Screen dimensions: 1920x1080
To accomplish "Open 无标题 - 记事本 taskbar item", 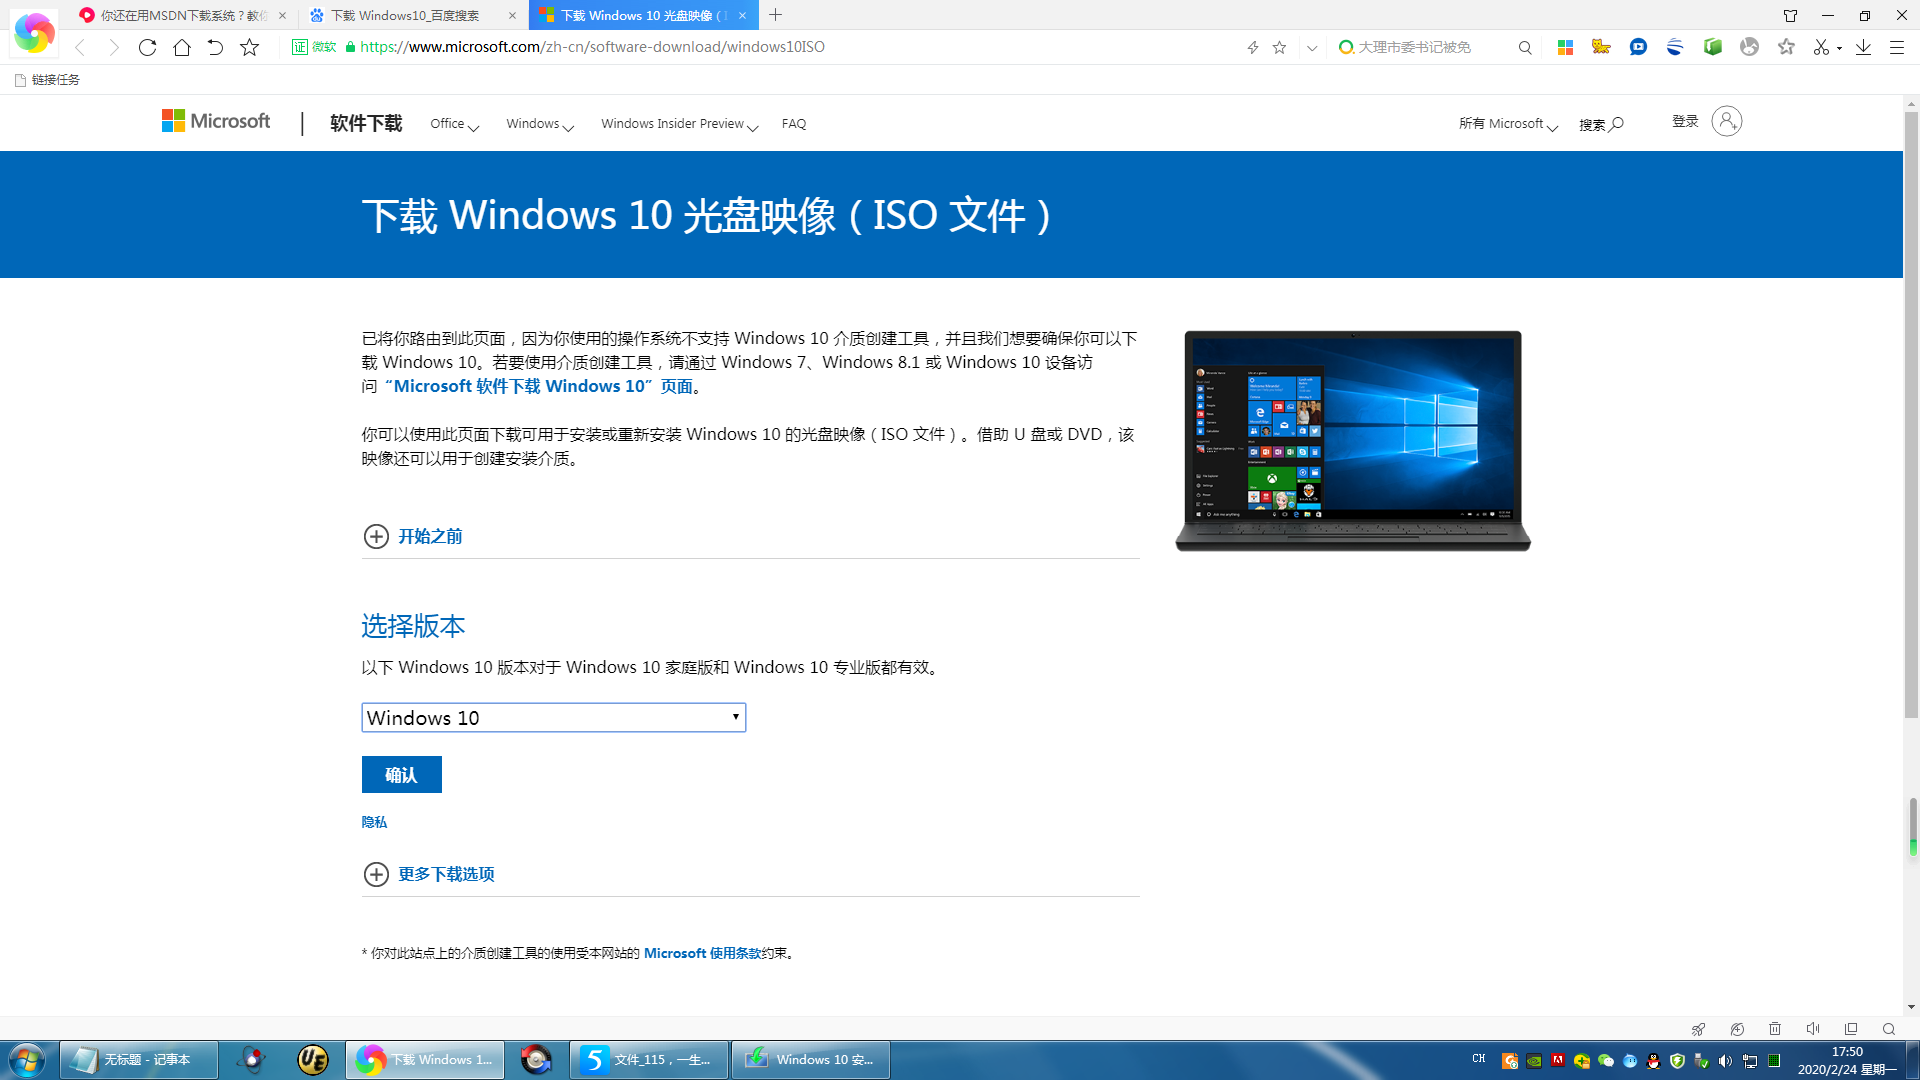I will point(139,1060).
